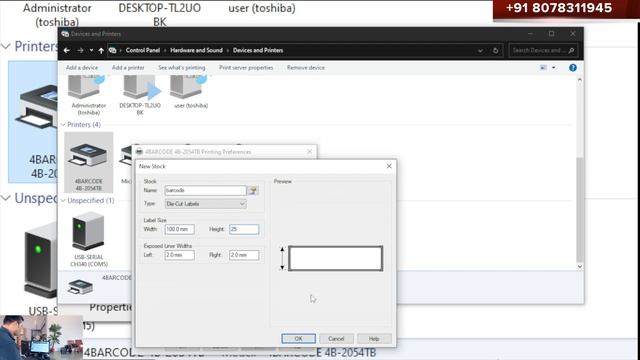Image resolution: width=640 pixels, height=360 pixels.
Task: Collapse the Unspecified group in background window
Action: pos(5,199)
